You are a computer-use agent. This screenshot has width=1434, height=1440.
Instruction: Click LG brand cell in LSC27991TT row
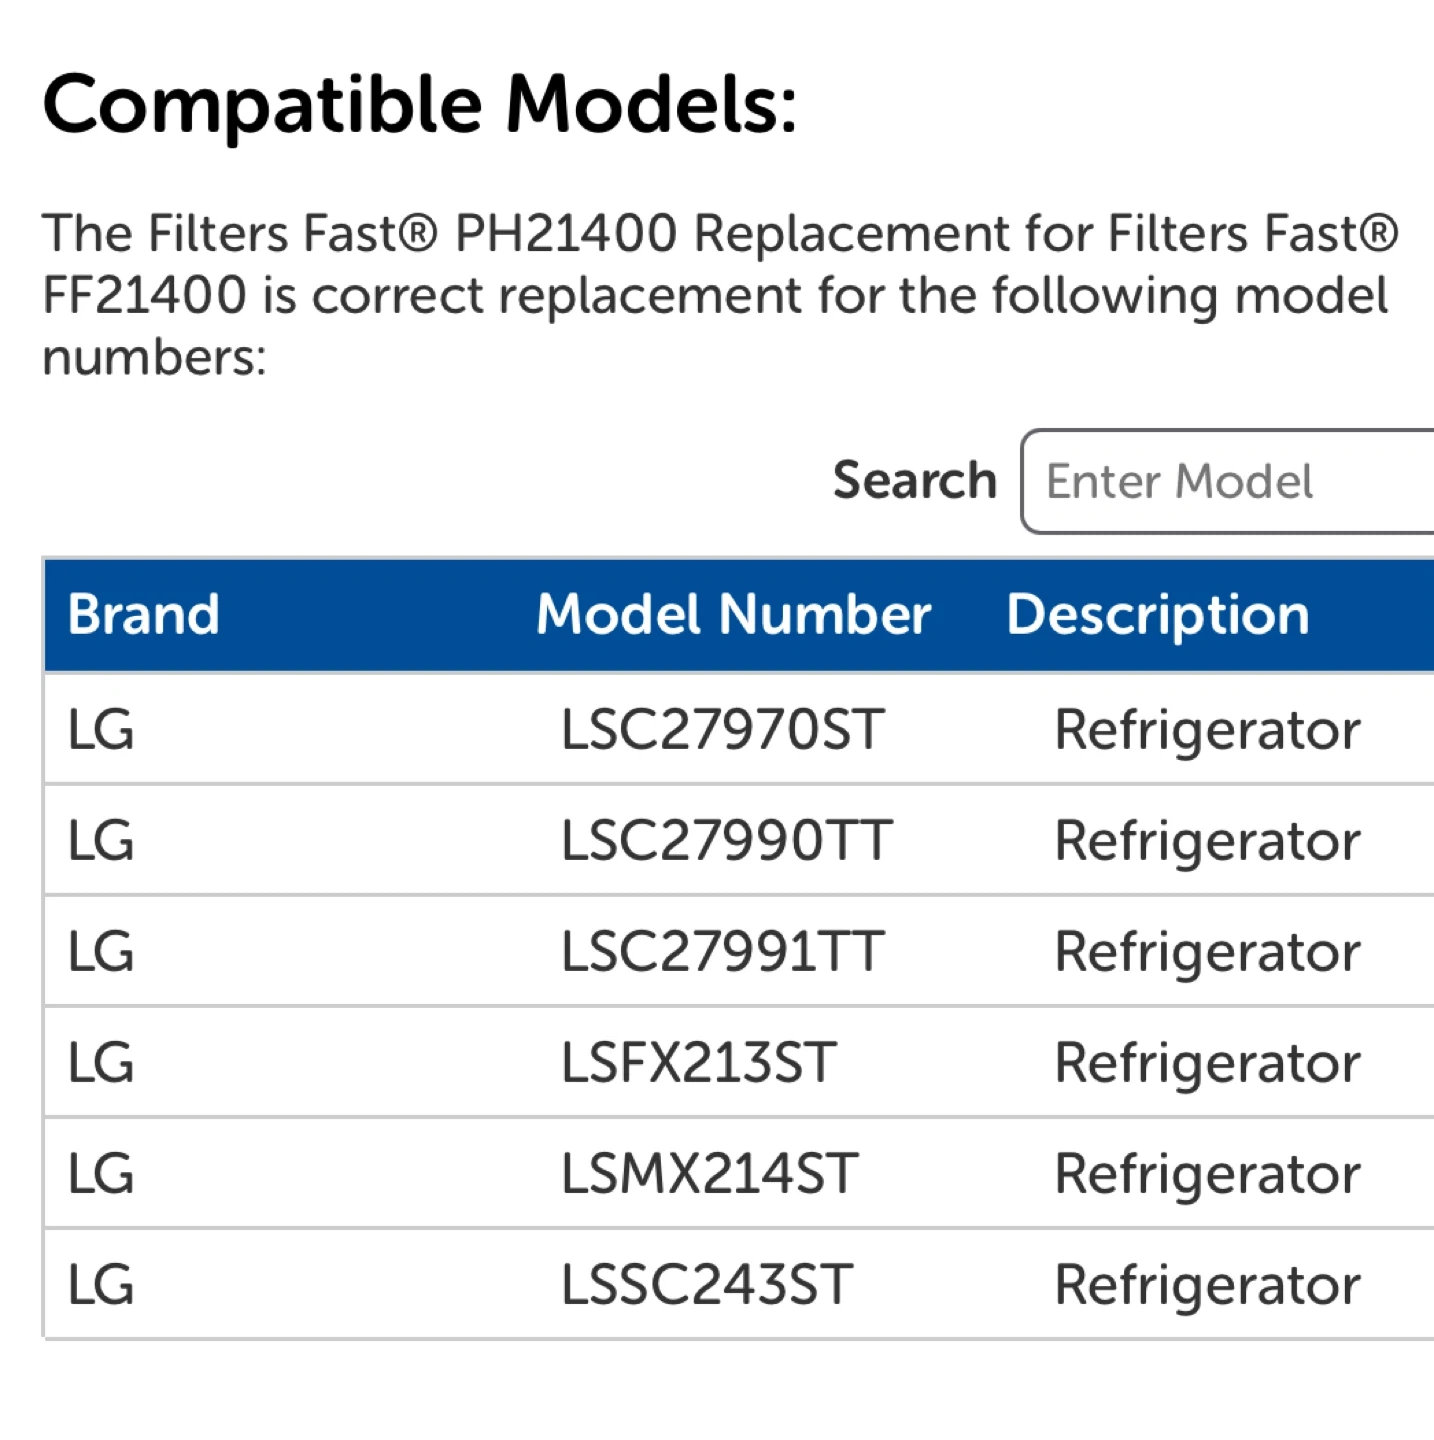101,951
